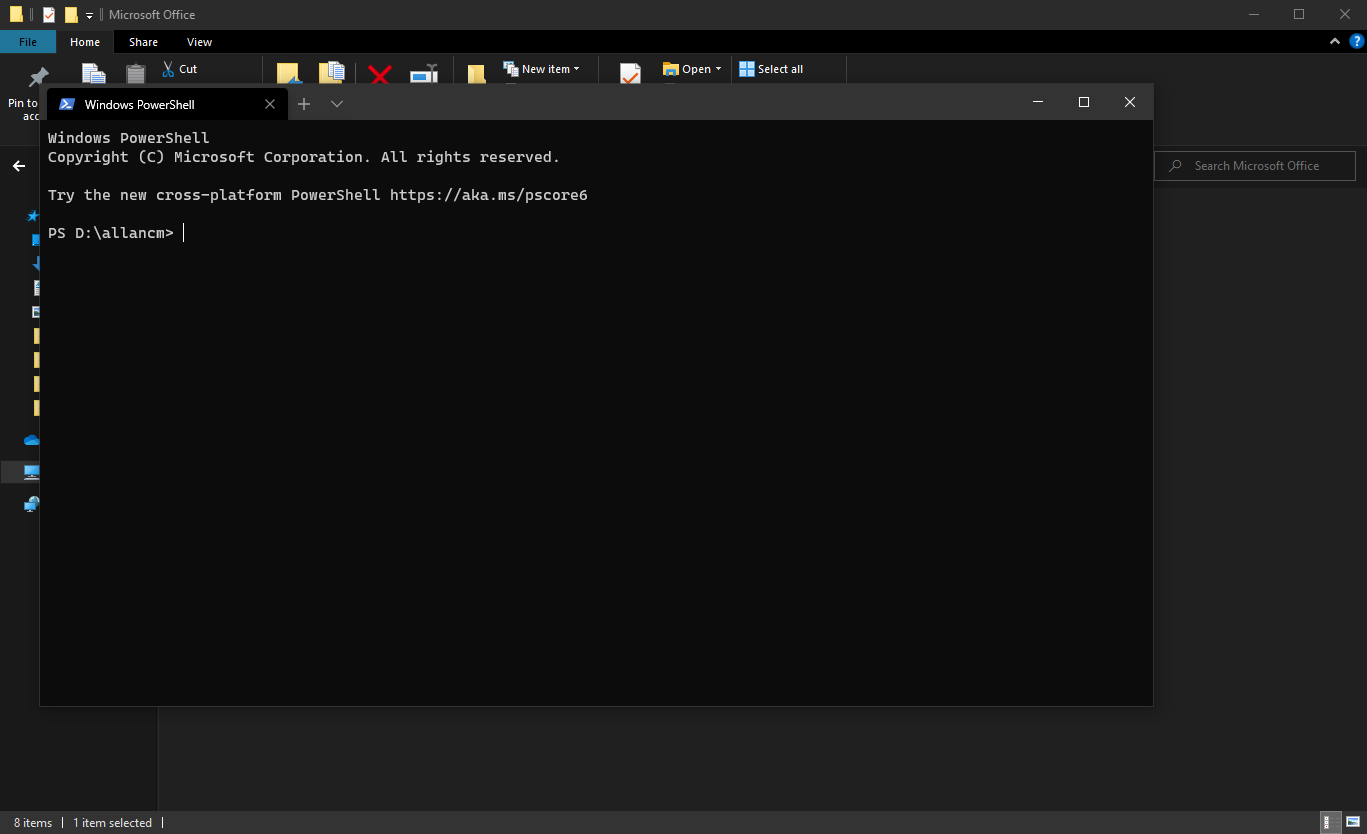This screenshot has height=834, width=1367.
Task: Open a new terminal tab with plus
Action: (x=304, y=104)
